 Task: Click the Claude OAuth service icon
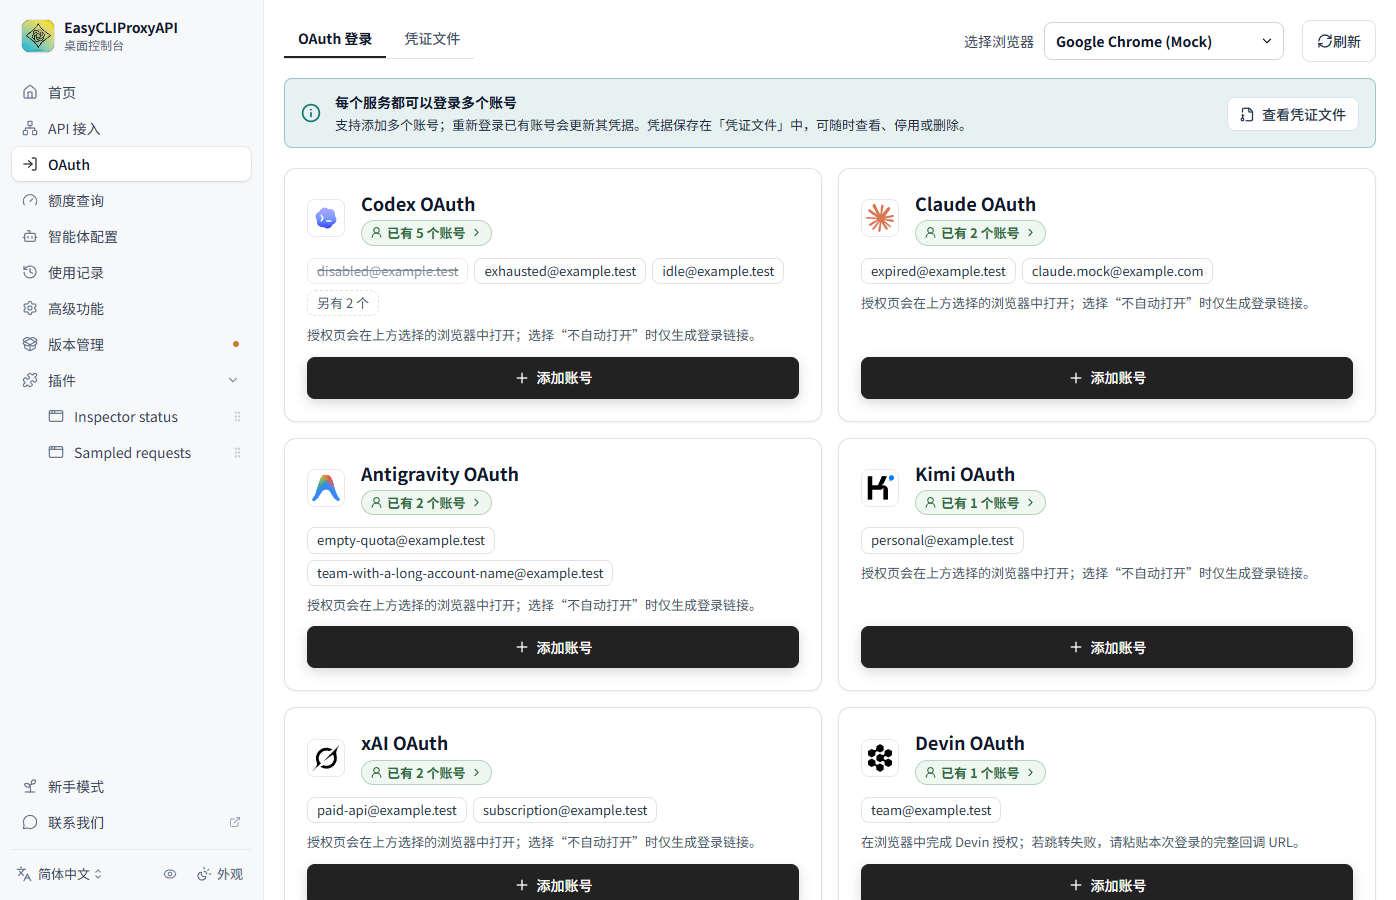pyautogui.click(x=880, y=218)
